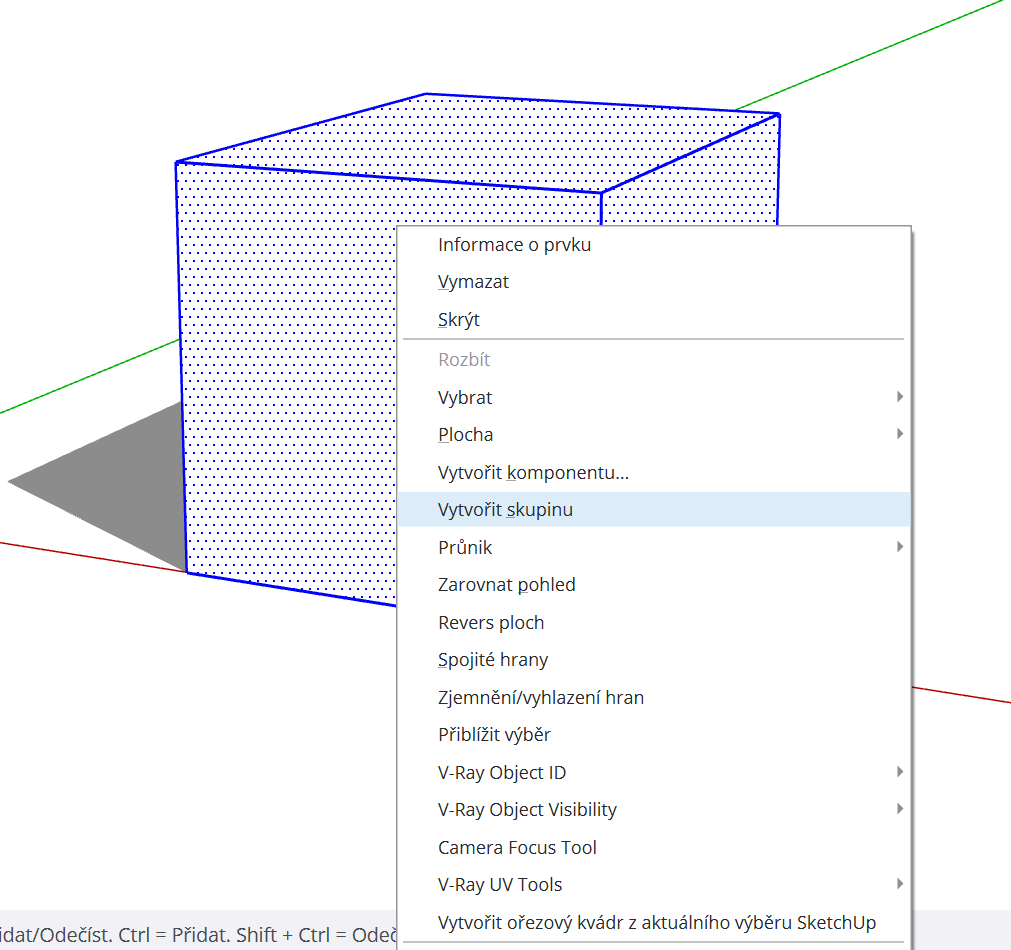
Task: Click Vytvořit ořezový kvádr z aktuálního výběru
Action: click(656, 922)
